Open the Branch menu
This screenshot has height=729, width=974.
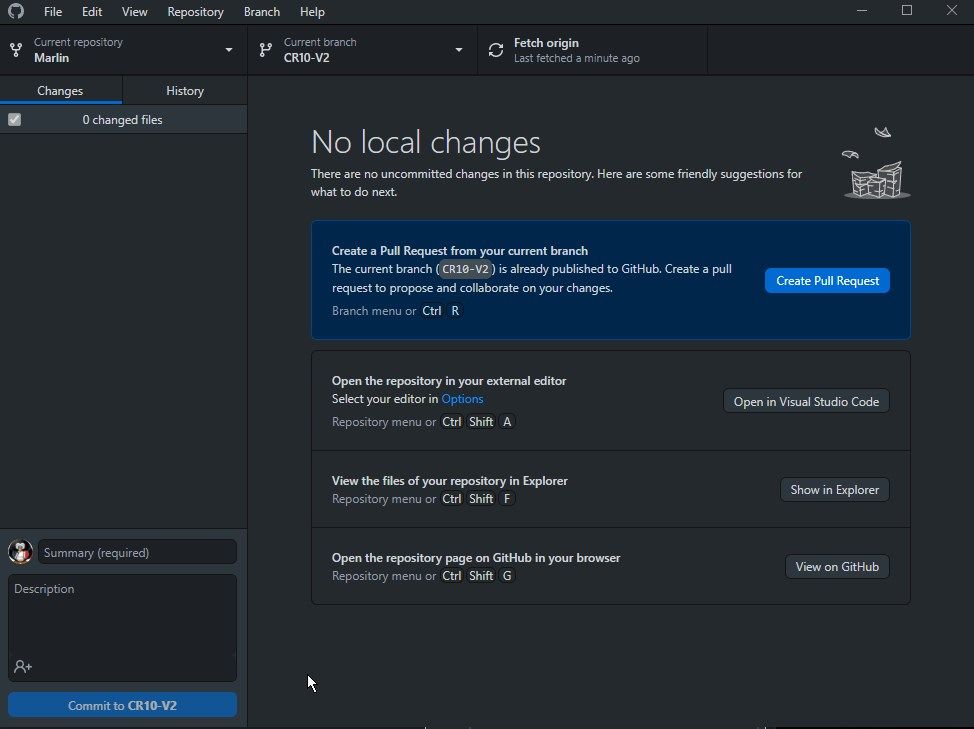(261, 11)
